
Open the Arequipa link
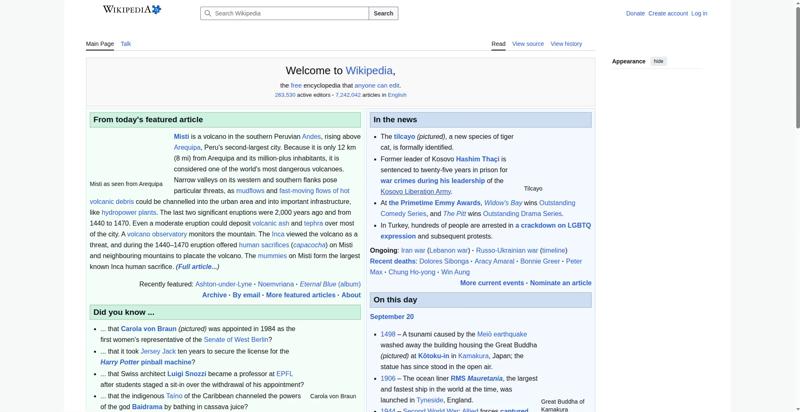tap(187, 147)
